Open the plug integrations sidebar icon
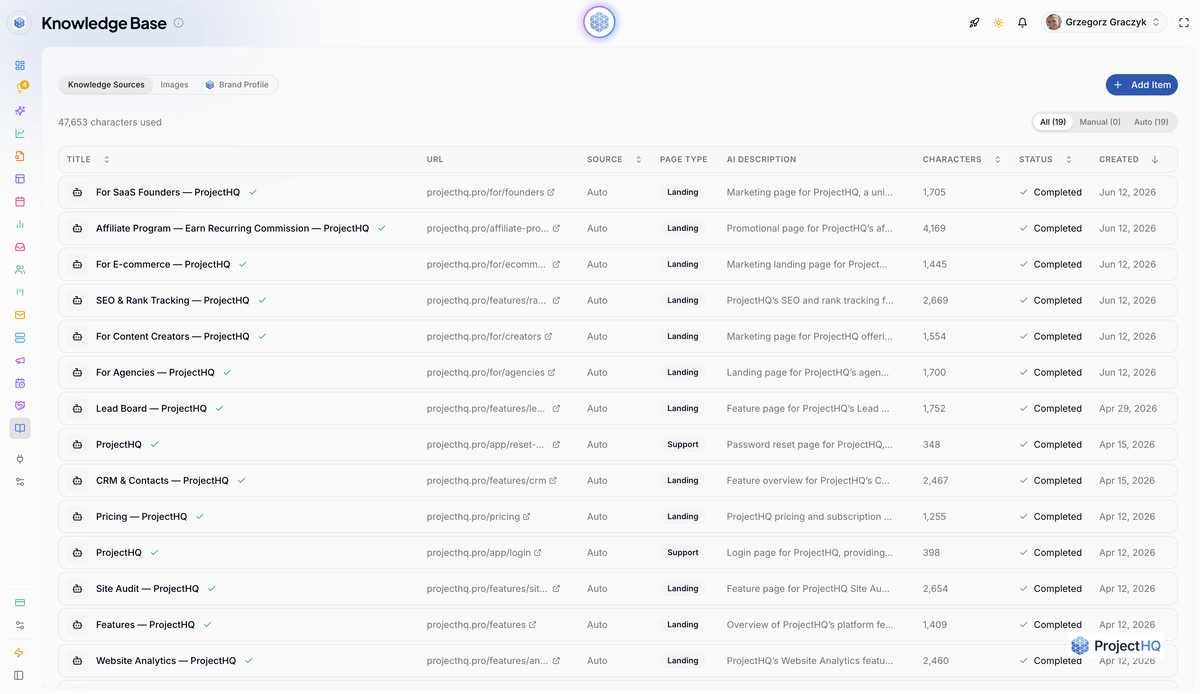The image size is (1200, 694). point(20,459)
